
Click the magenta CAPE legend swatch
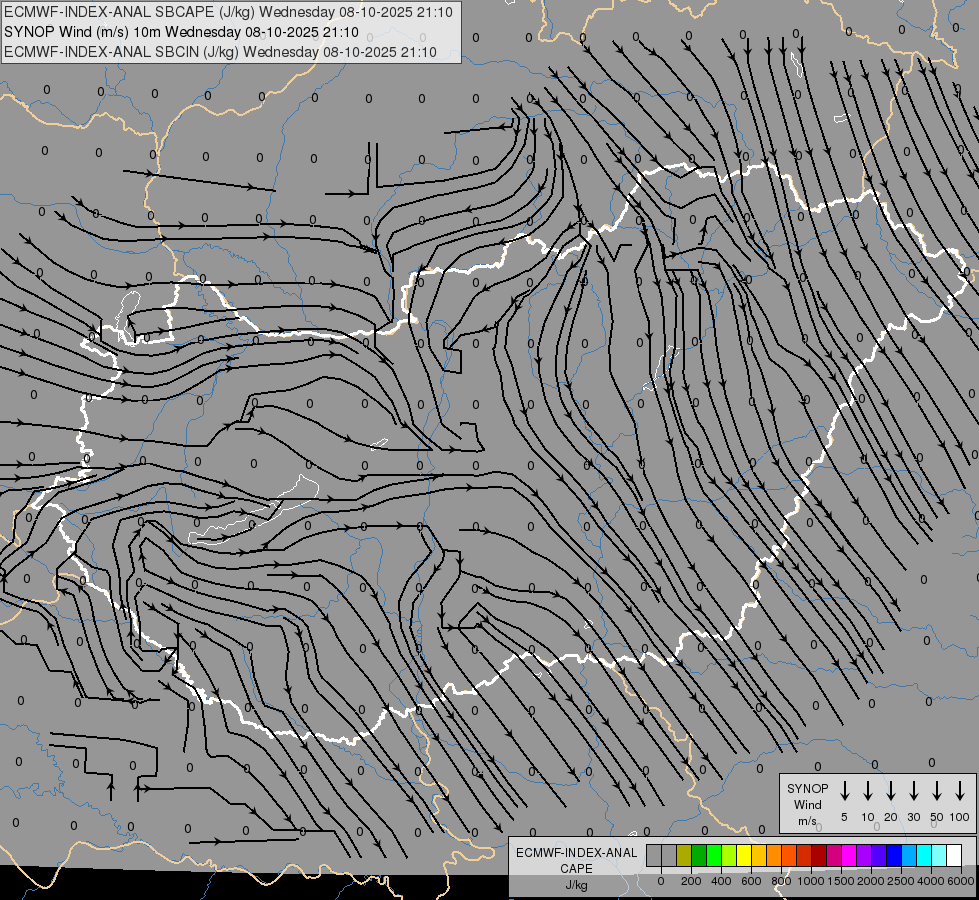pos(849,856)
